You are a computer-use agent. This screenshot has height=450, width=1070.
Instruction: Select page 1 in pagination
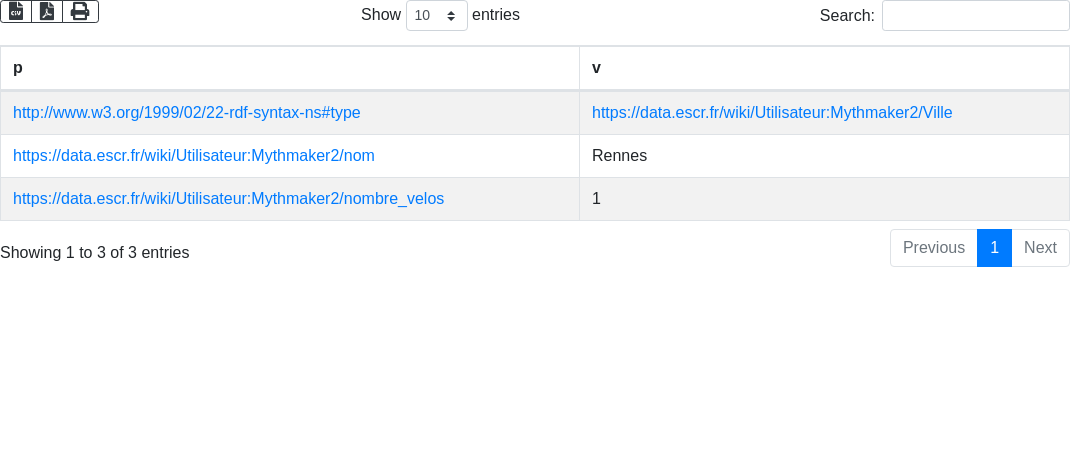994,248
